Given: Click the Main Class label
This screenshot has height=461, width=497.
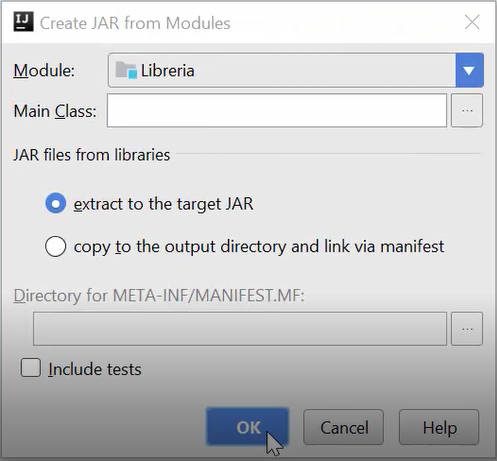Looking at the screenshot, I should [55, 111].
